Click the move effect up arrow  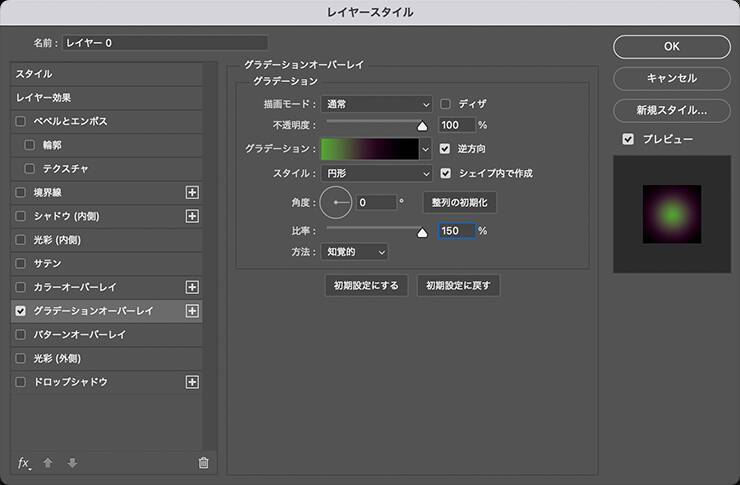click(48, 462)
